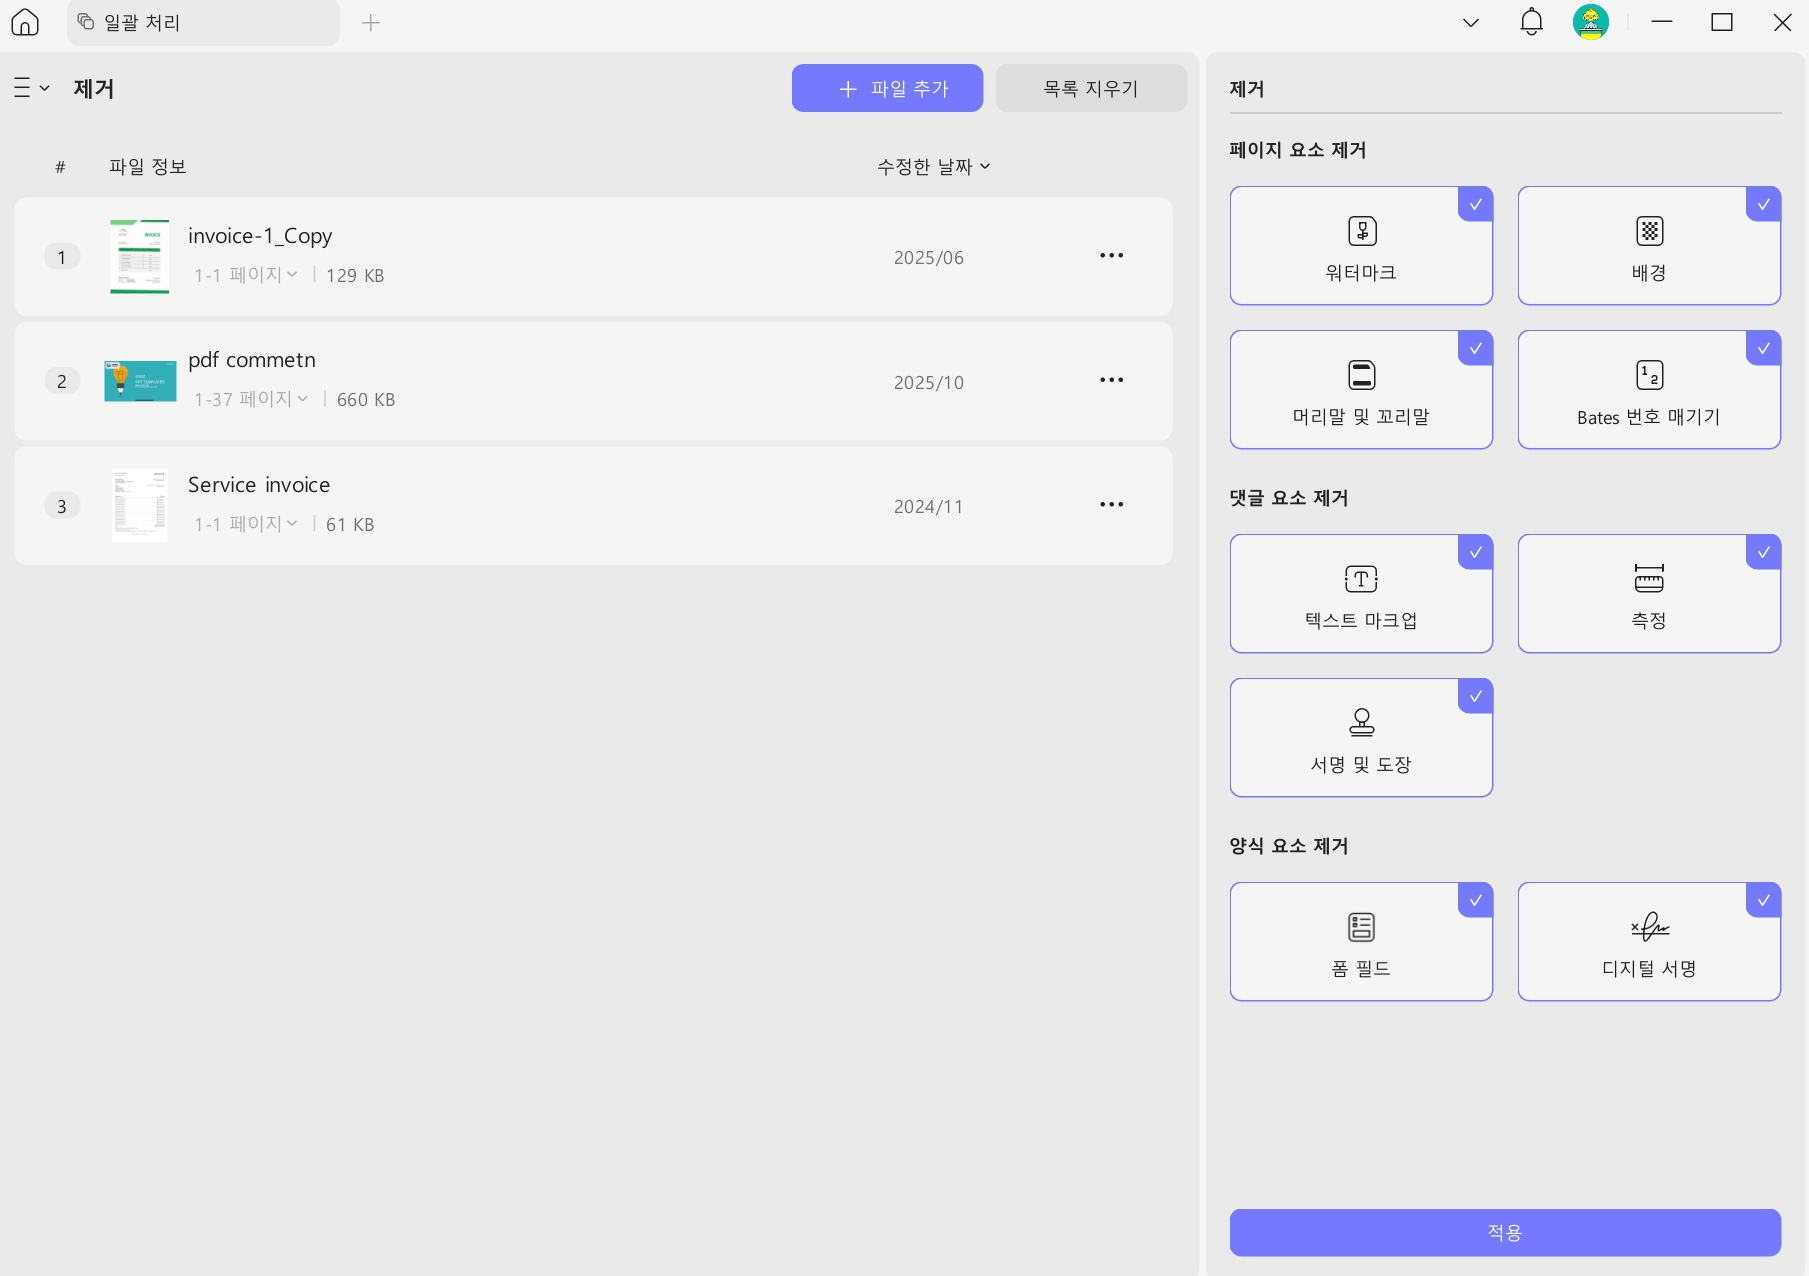Open the user profile avatar
The height and width of the screenshot is (1276, 1809).
1590,22
